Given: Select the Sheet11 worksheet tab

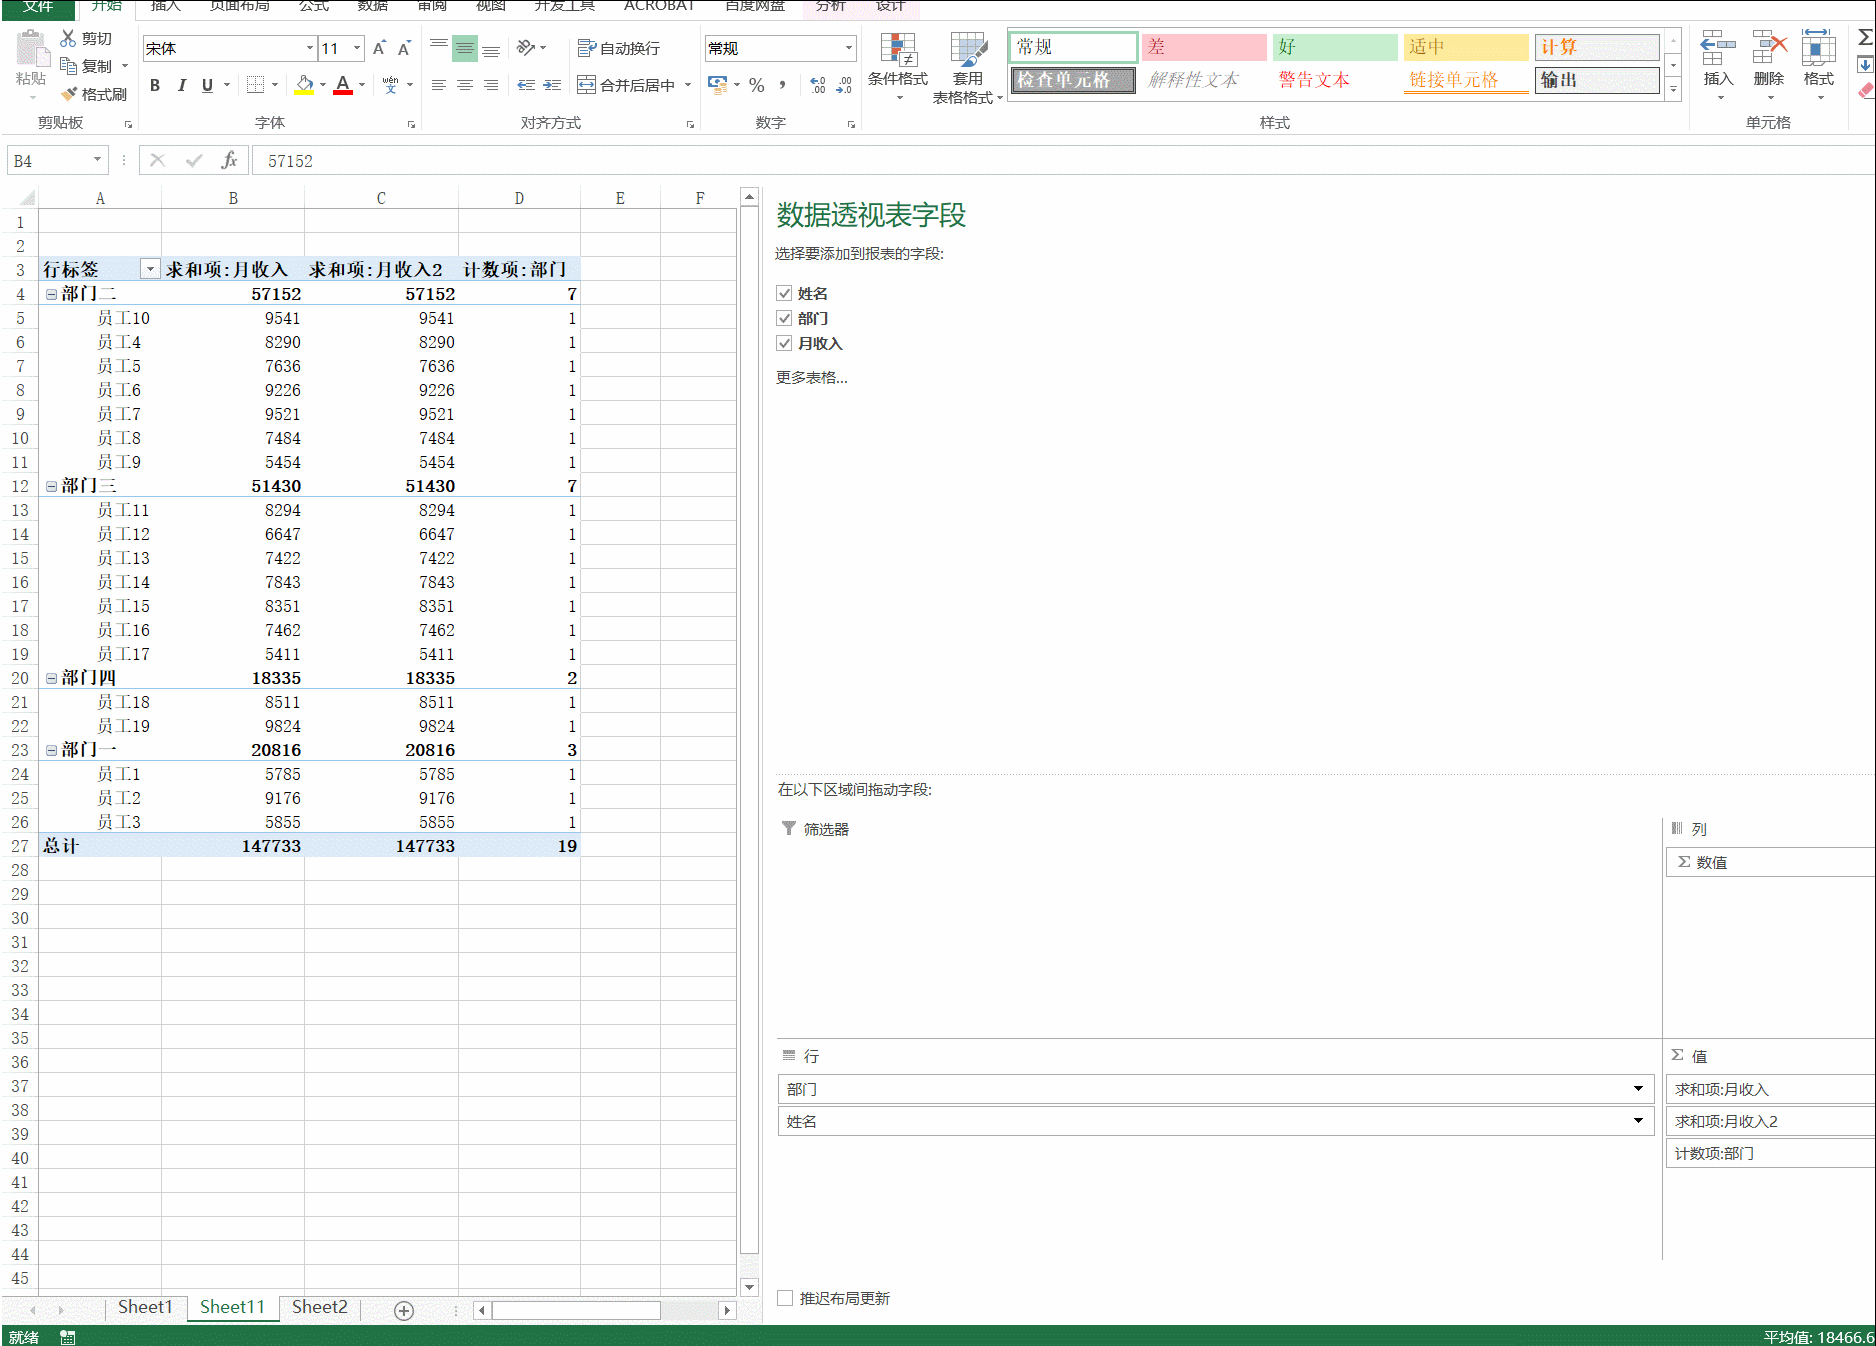Looking at the screenshot, I should 232,1308.
